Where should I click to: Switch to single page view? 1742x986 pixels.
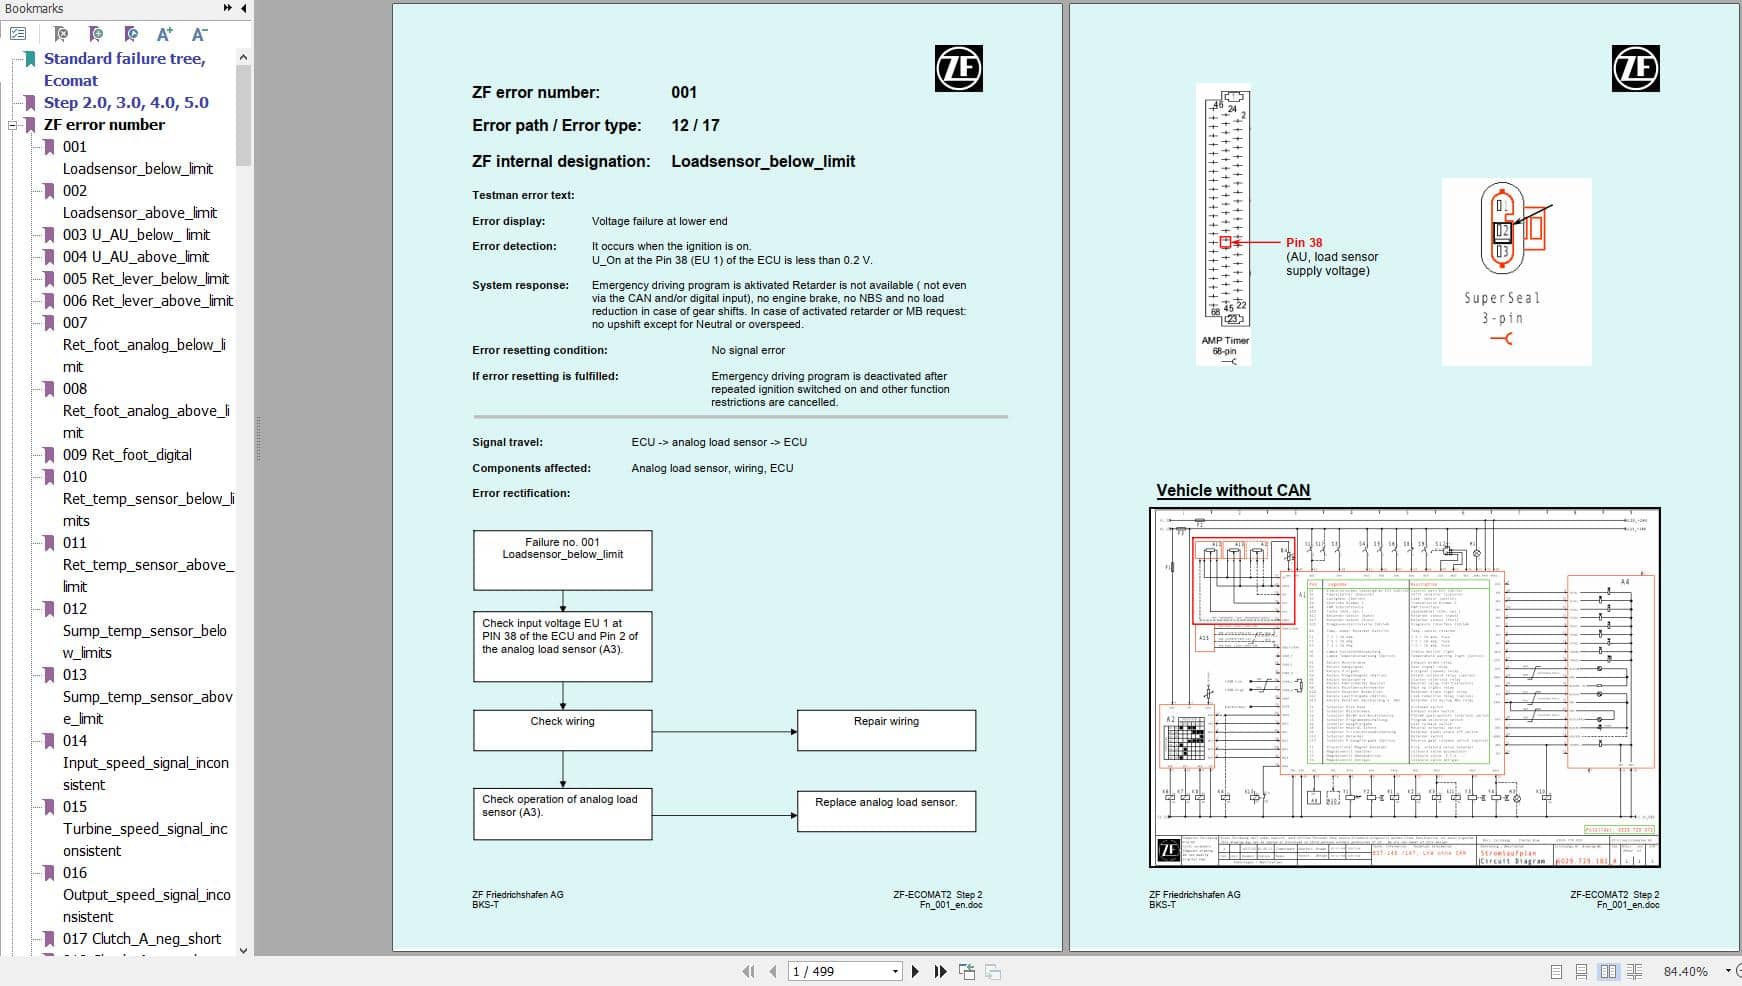click(x=1556, y=971)
